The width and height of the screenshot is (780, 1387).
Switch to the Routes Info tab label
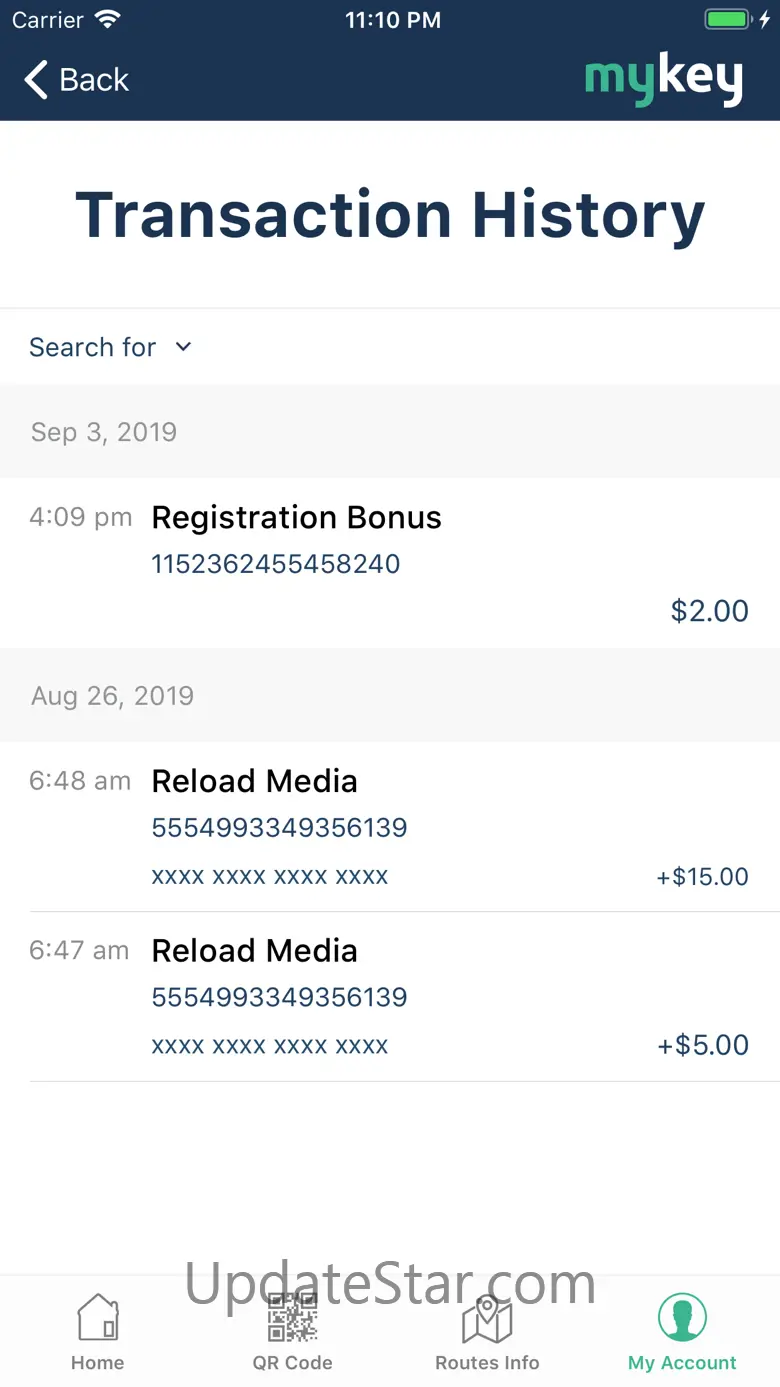tap(487, 1363)
